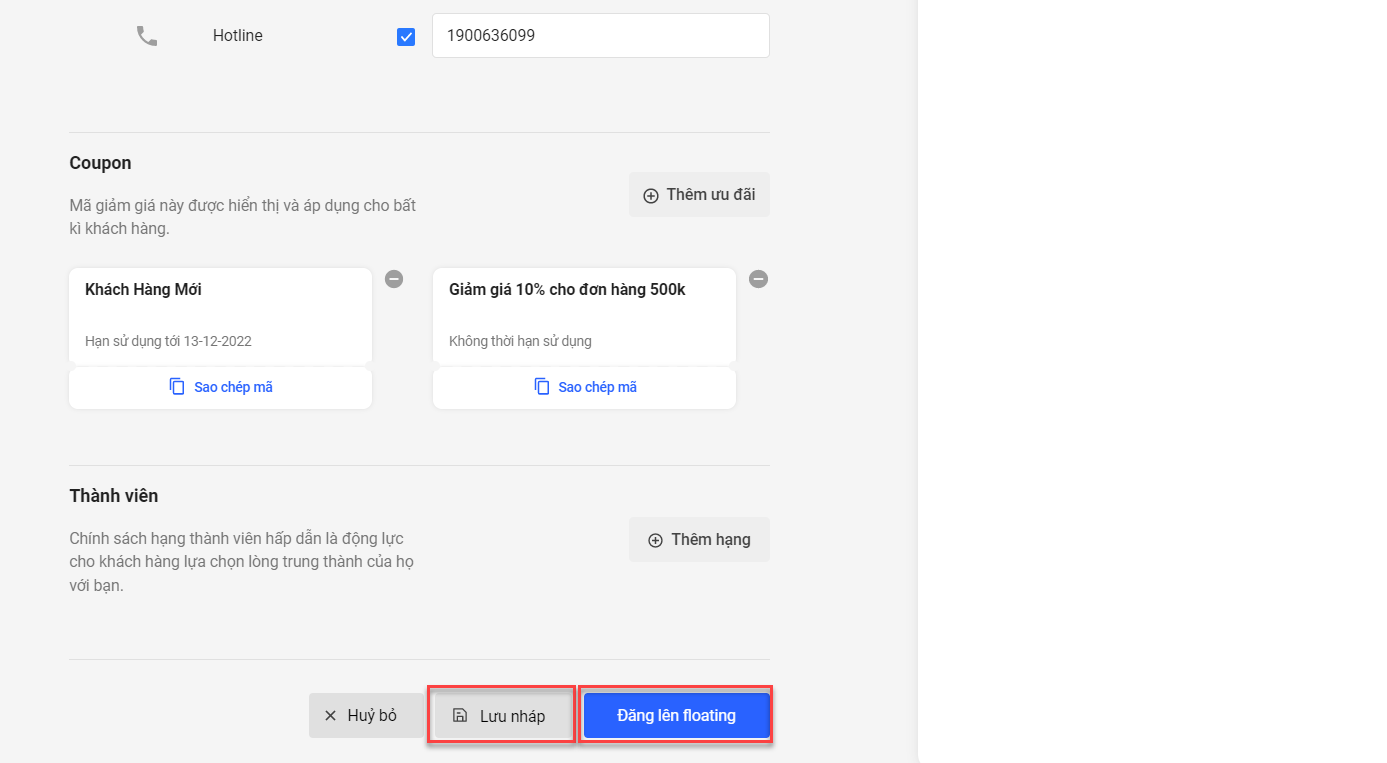
Task: Uncheck the Hotline checkbox
Action: (x=406, y=37)
